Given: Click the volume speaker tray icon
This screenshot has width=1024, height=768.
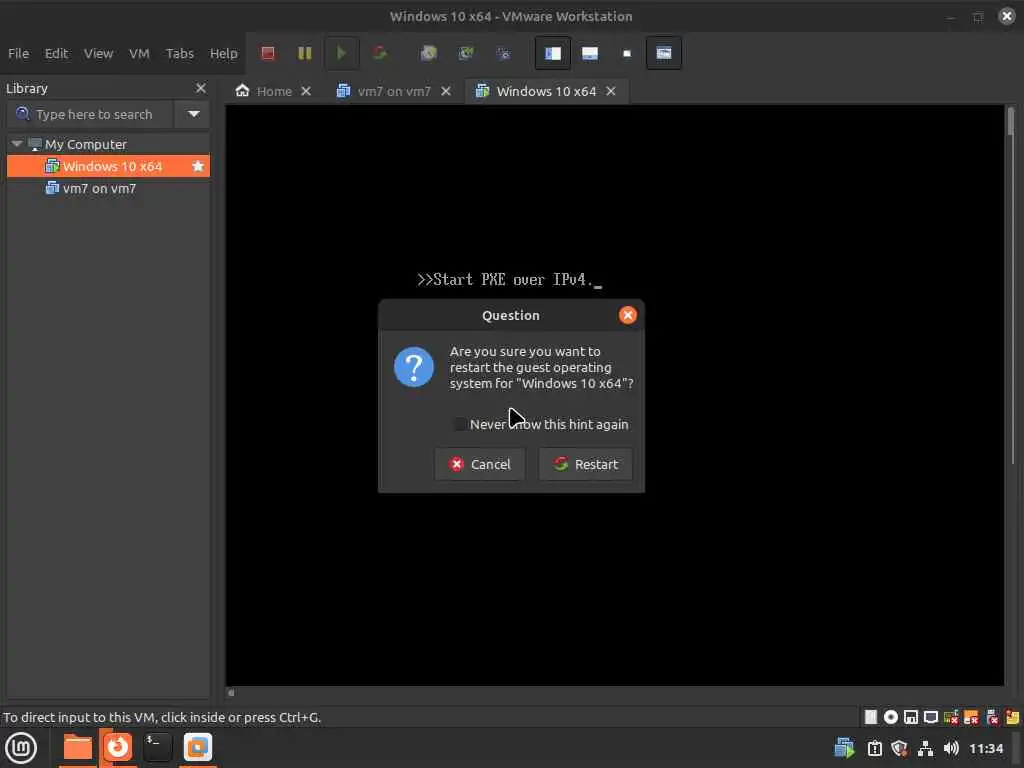Looking at the screenshot, I should 951,748.
